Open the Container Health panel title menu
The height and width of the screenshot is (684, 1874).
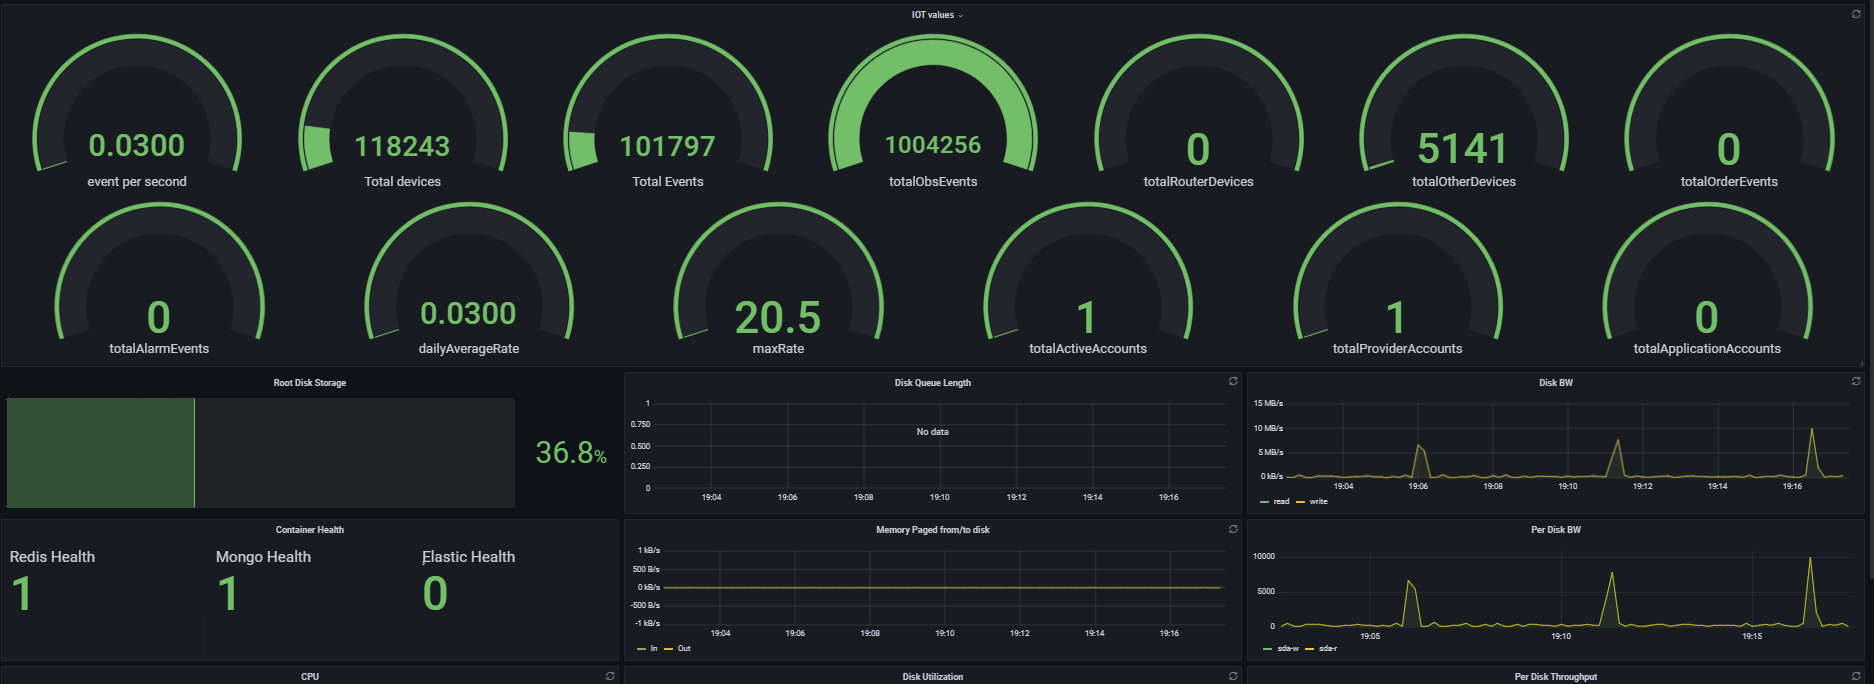click(x=310, y=530)
